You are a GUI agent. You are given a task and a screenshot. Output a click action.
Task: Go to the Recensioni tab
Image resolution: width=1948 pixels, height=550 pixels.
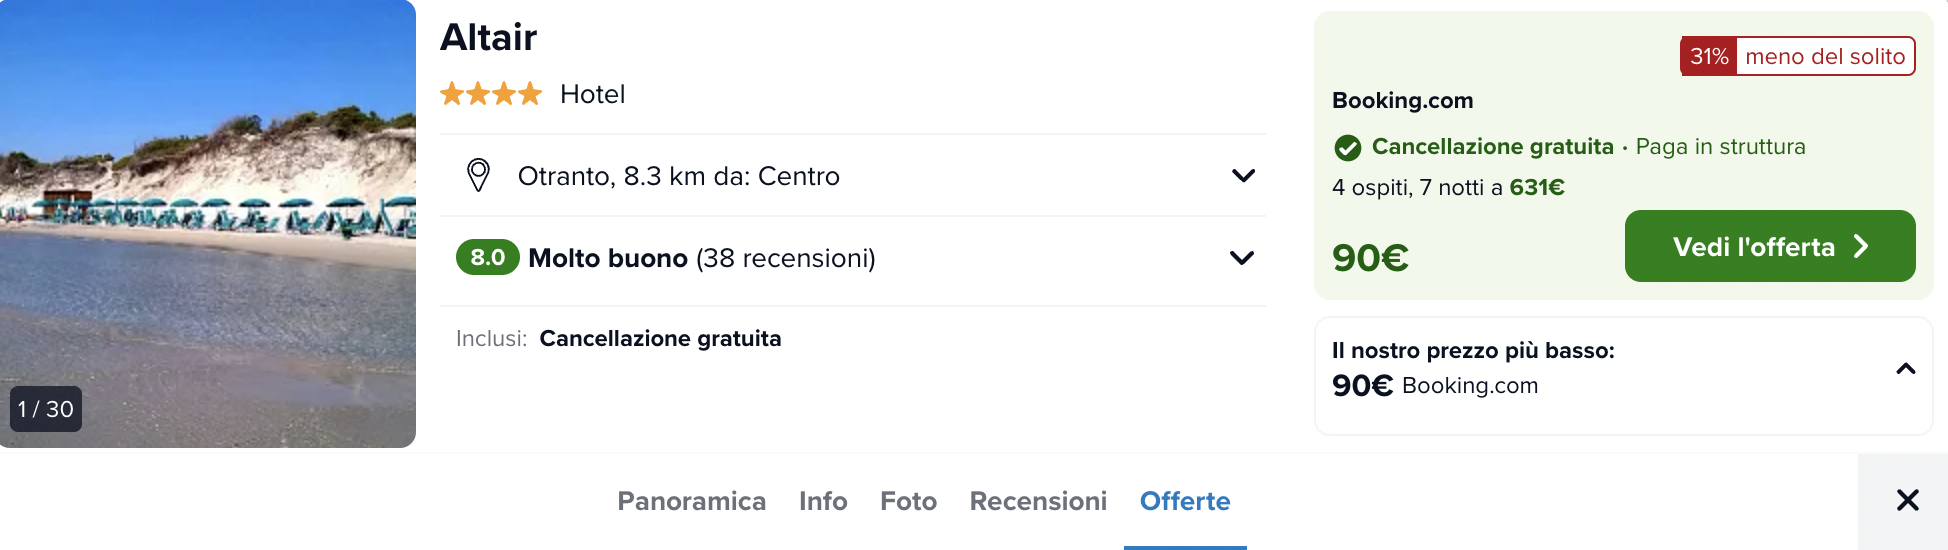coord(1038,501)
